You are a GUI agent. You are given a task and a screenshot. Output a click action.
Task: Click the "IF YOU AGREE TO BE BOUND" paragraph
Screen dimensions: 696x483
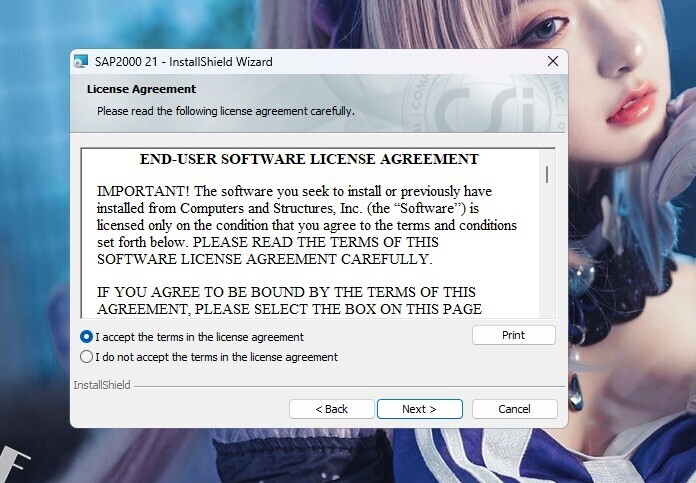(x=289, y=301)
